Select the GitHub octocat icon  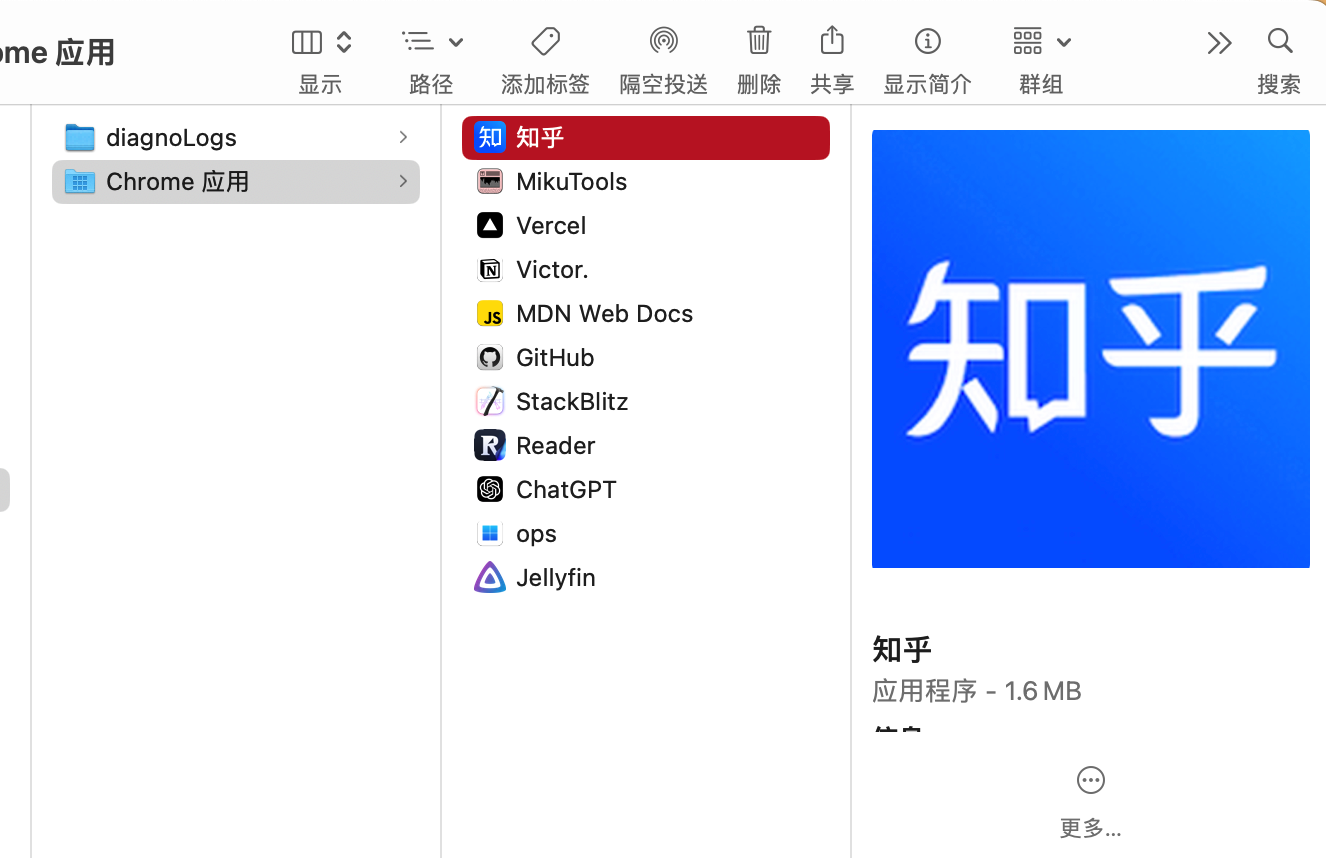coord(490,357)
